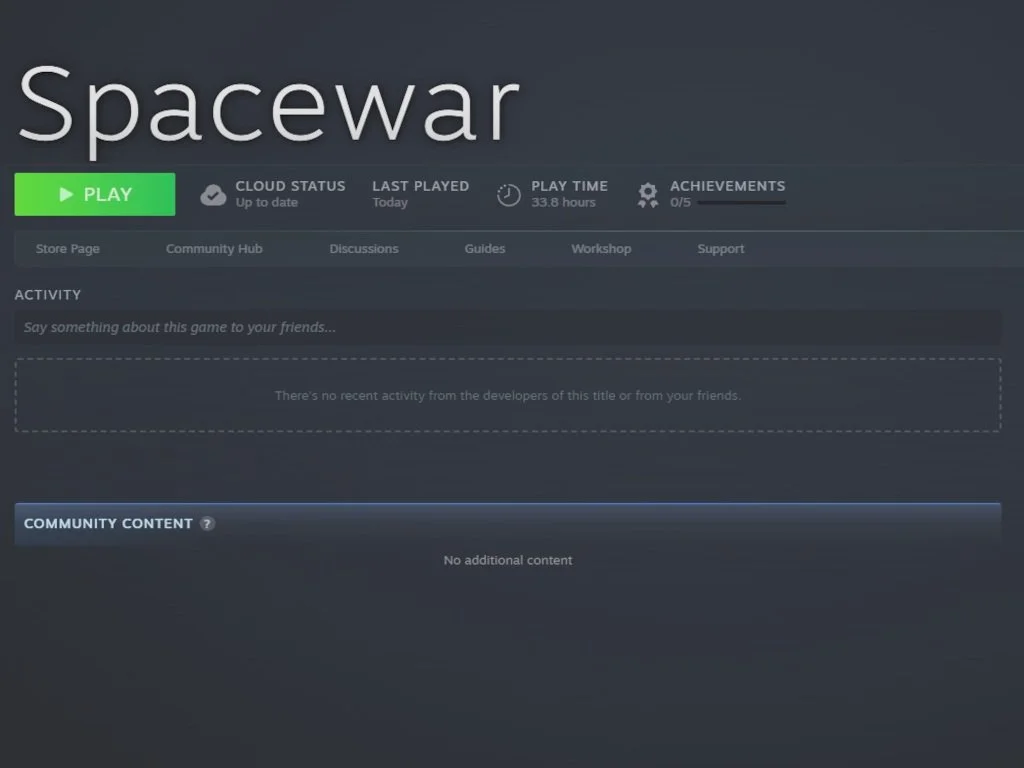Click the 33.8 hours play time value
1024x768 pixels.
(x=563, y=202)
